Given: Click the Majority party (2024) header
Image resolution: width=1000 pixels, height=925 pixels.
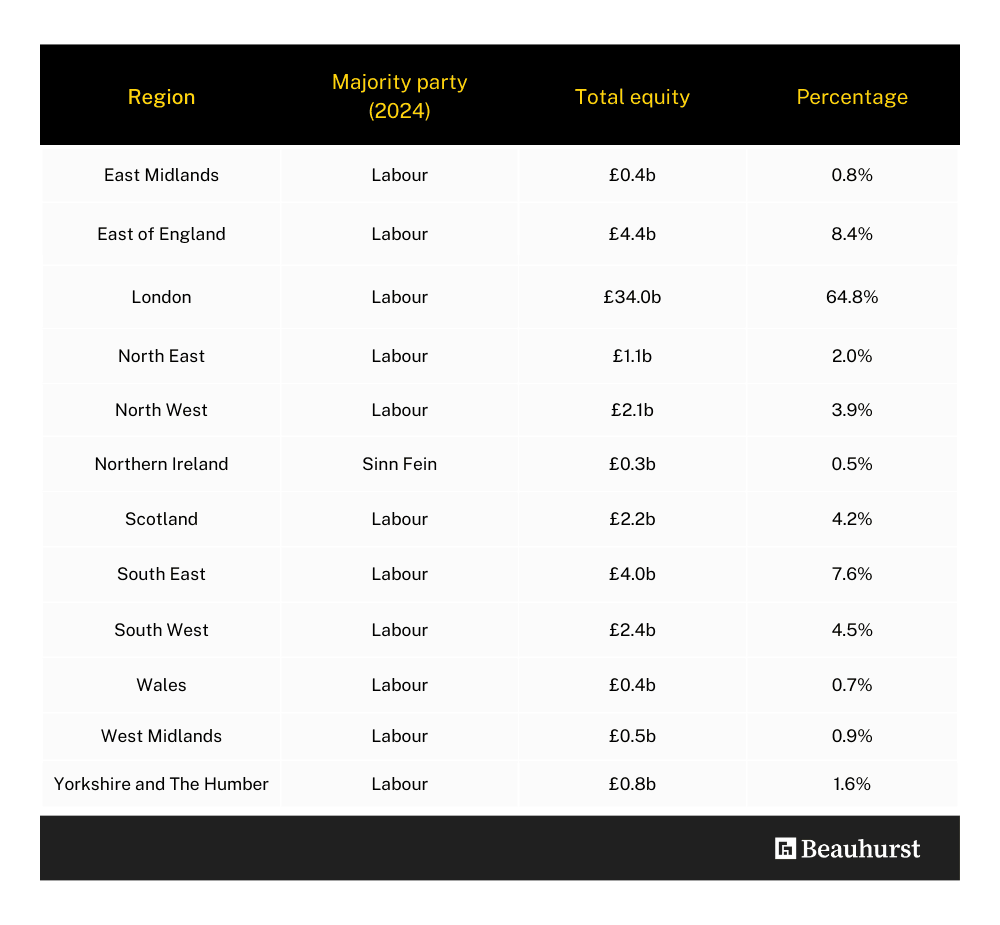Looking at the screenshot, I should tap(400, 96).
